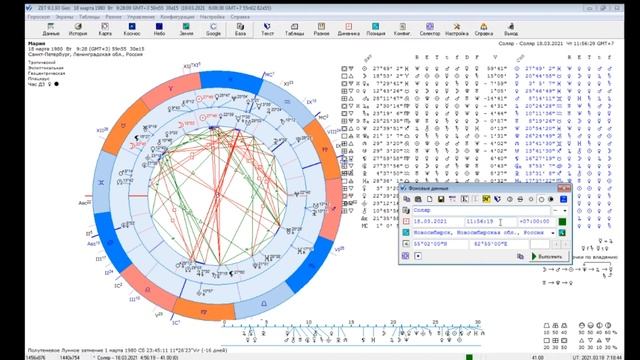Click the Мария chart name header
The image size is (640, 360).
36,43
